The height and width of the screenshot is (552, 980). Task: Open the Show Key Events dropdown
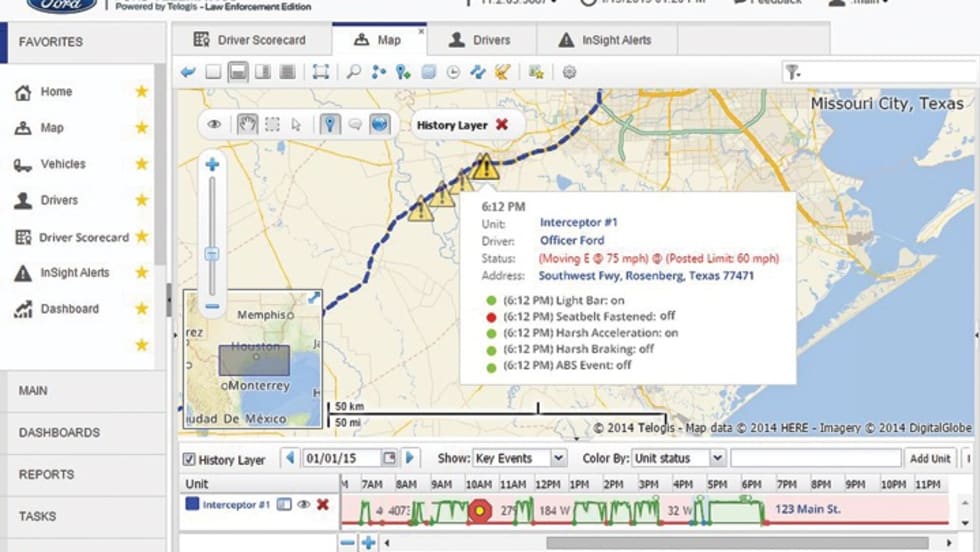(519, 458)
